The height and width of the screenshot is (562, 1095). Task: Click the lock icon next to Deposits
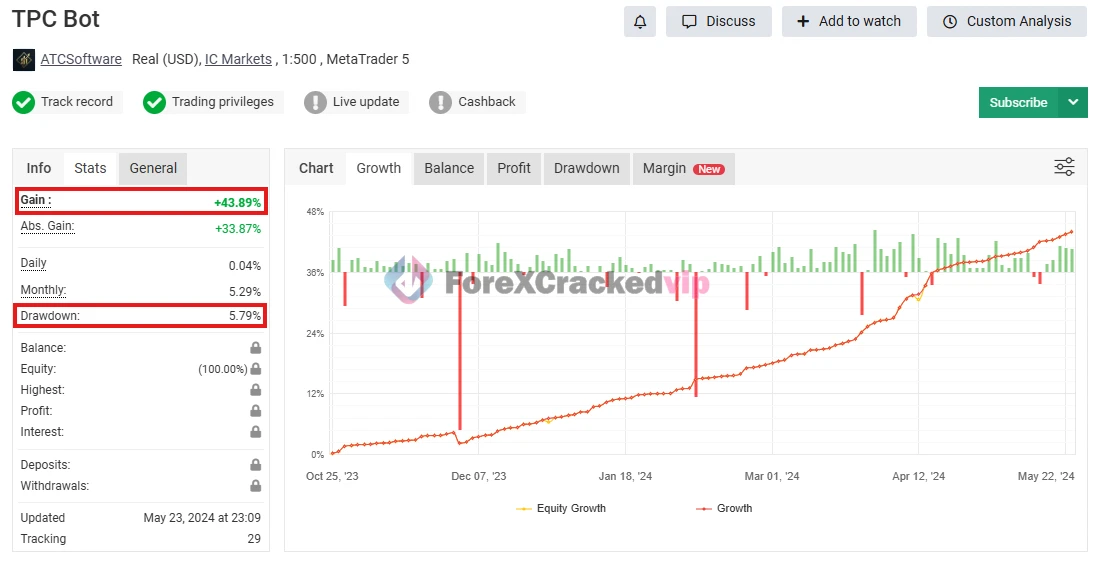tap(256, 464)
